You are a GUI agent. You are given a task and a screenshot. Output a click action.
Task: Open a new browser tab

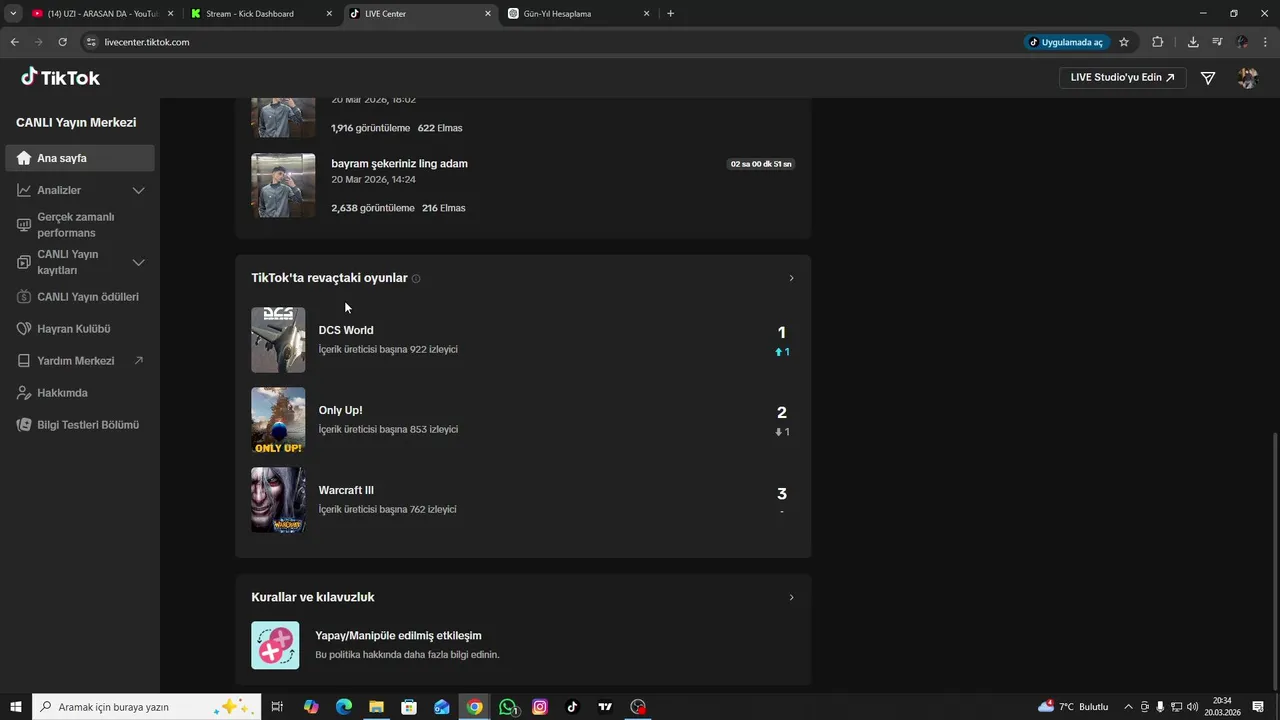(x=670, y=14)
